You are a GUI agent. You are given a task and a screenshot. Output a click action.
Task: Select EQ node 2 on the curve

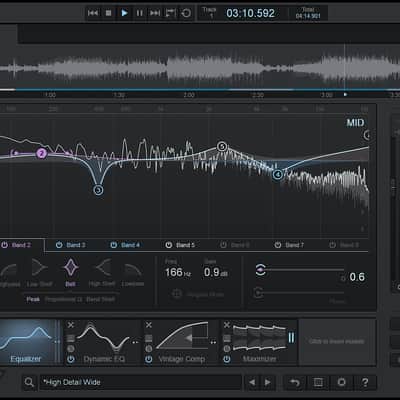41,153
